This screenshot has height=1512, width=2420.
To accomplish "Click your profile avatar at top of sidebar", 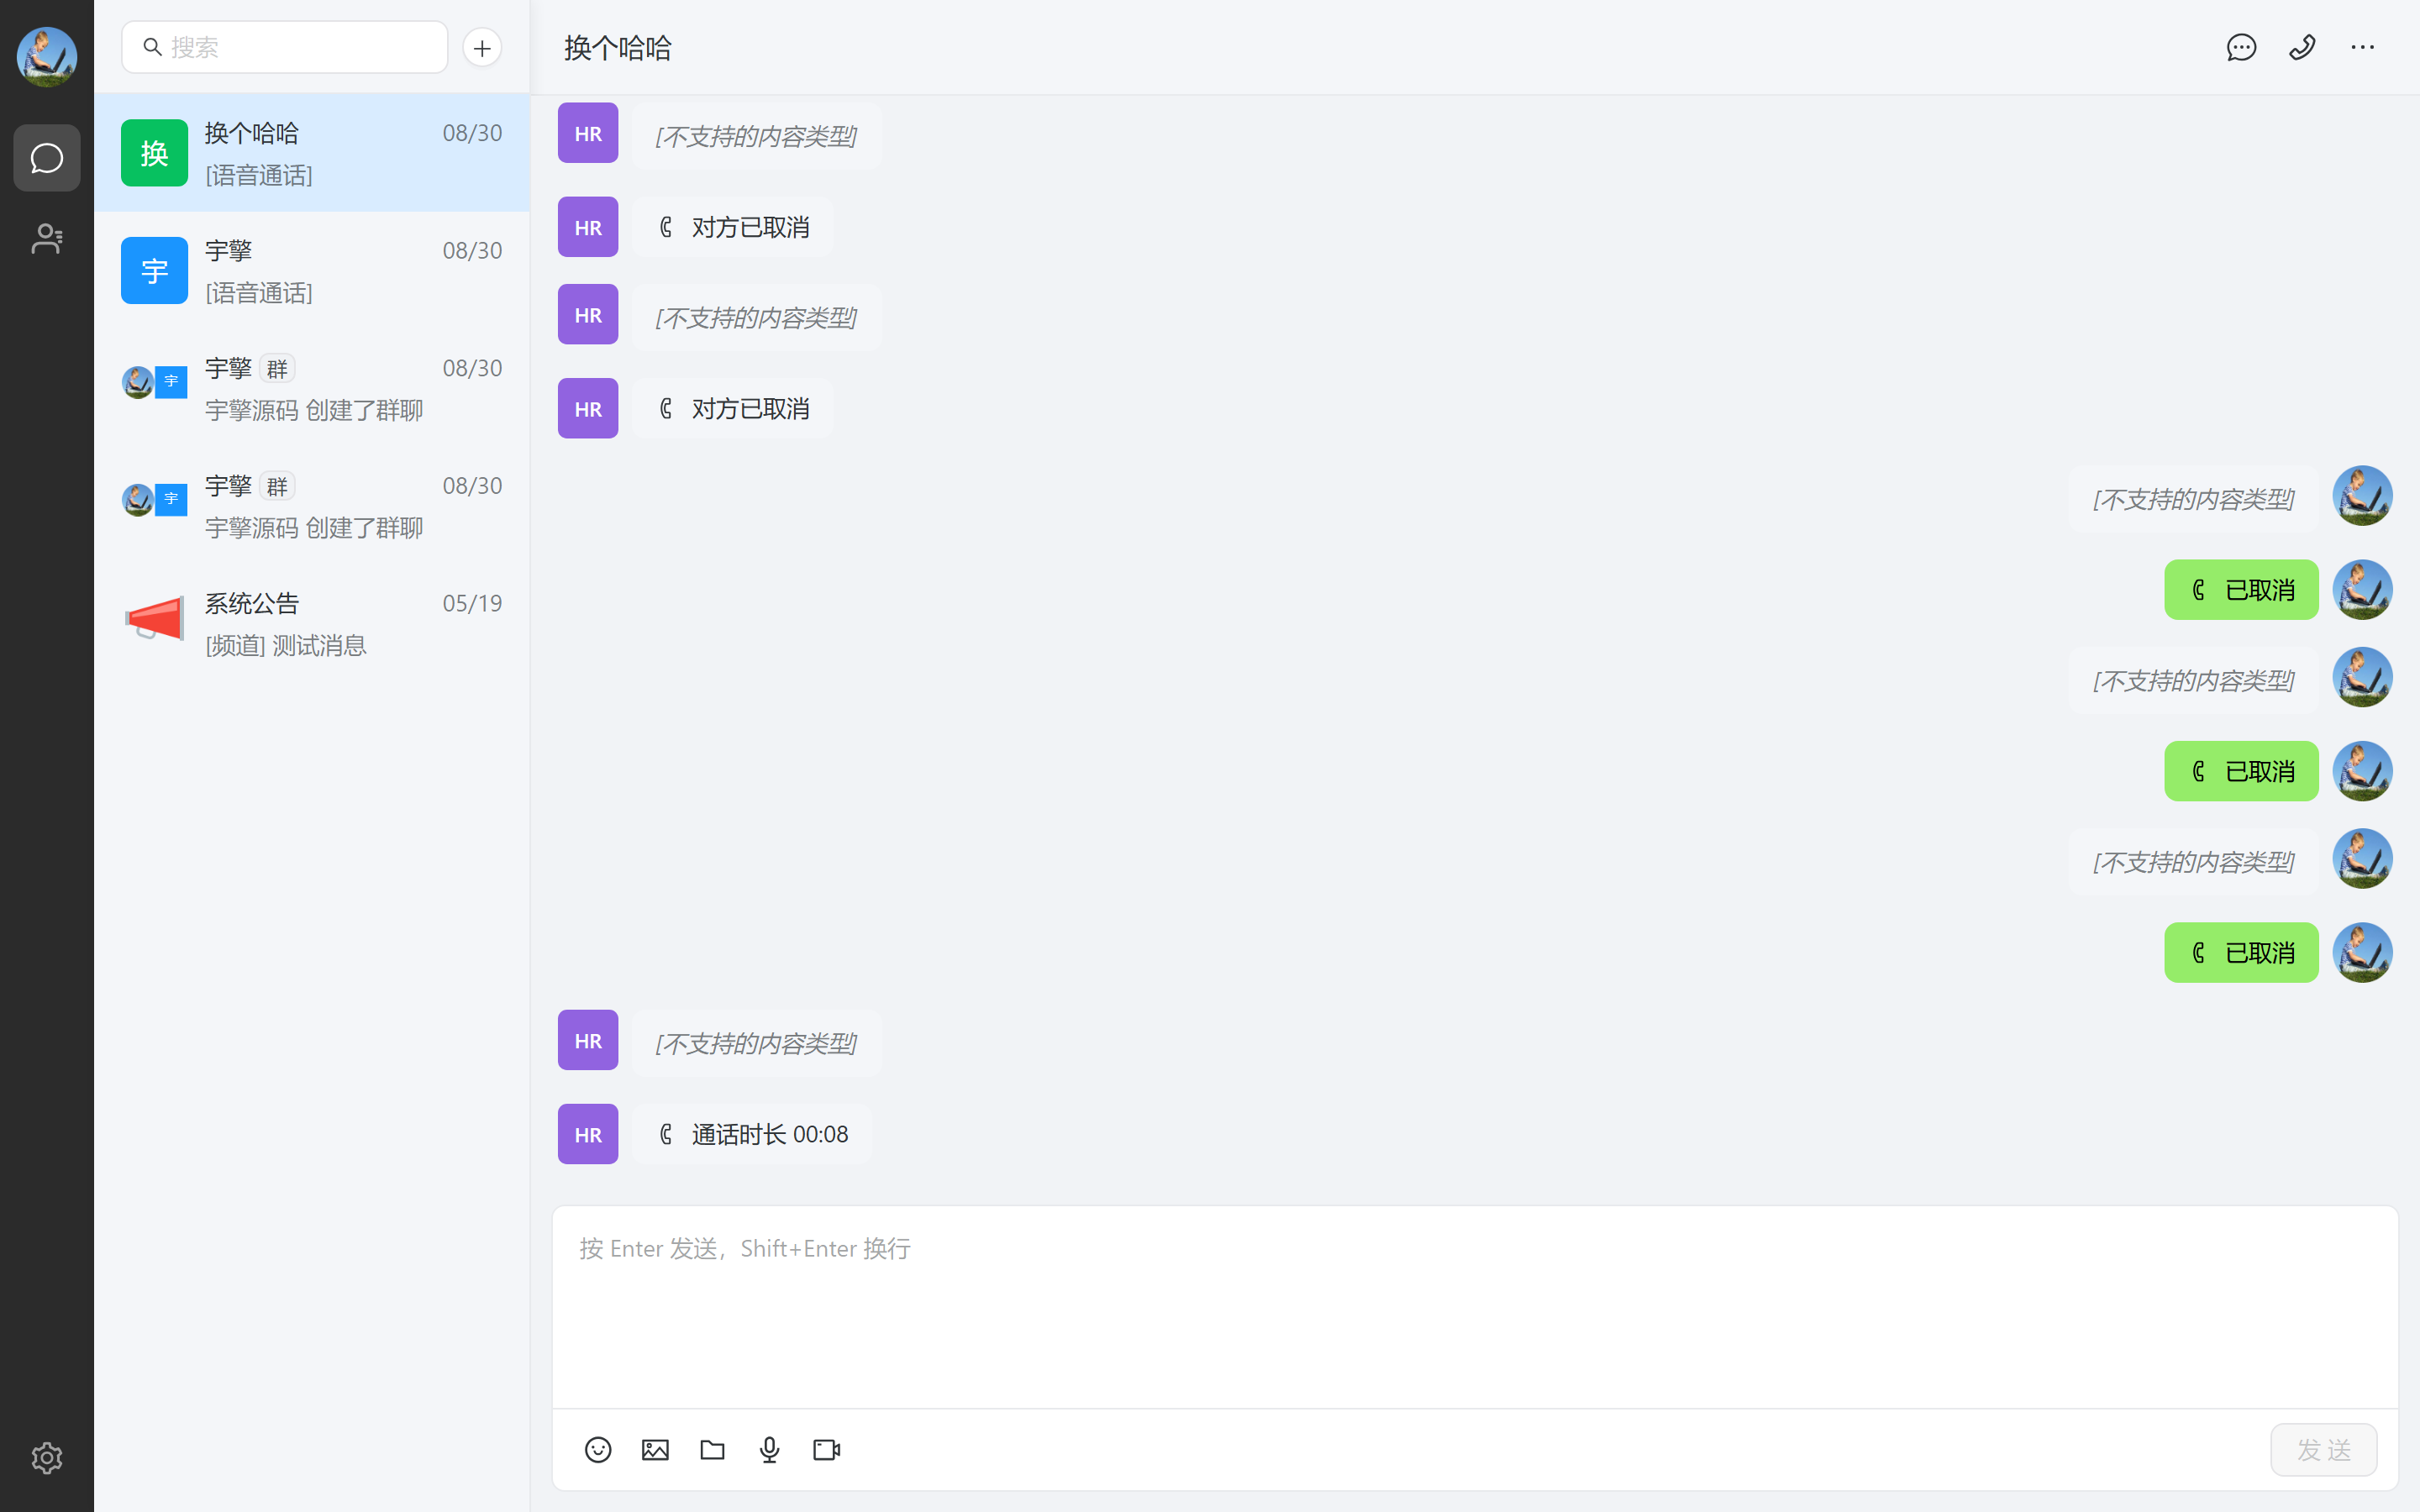I will pyautogui.click(x=47, y=57).
